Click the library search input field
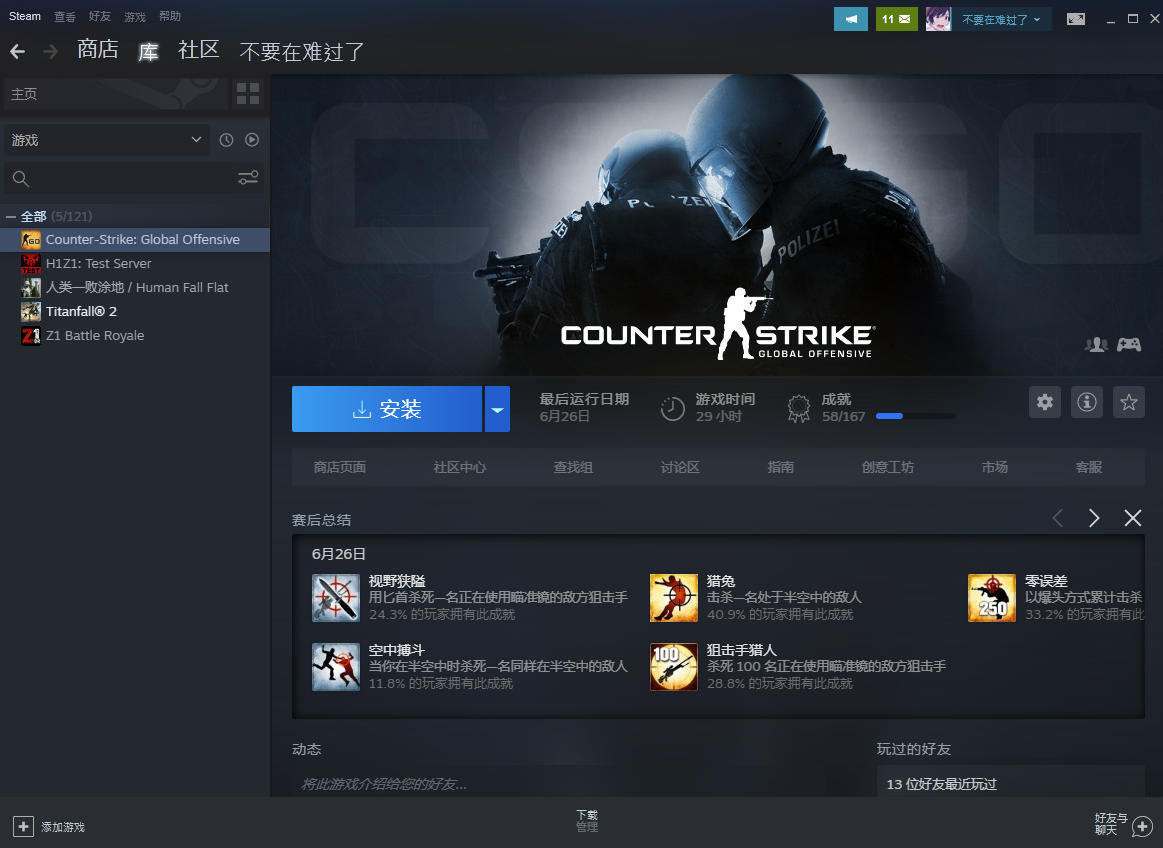 134,179
